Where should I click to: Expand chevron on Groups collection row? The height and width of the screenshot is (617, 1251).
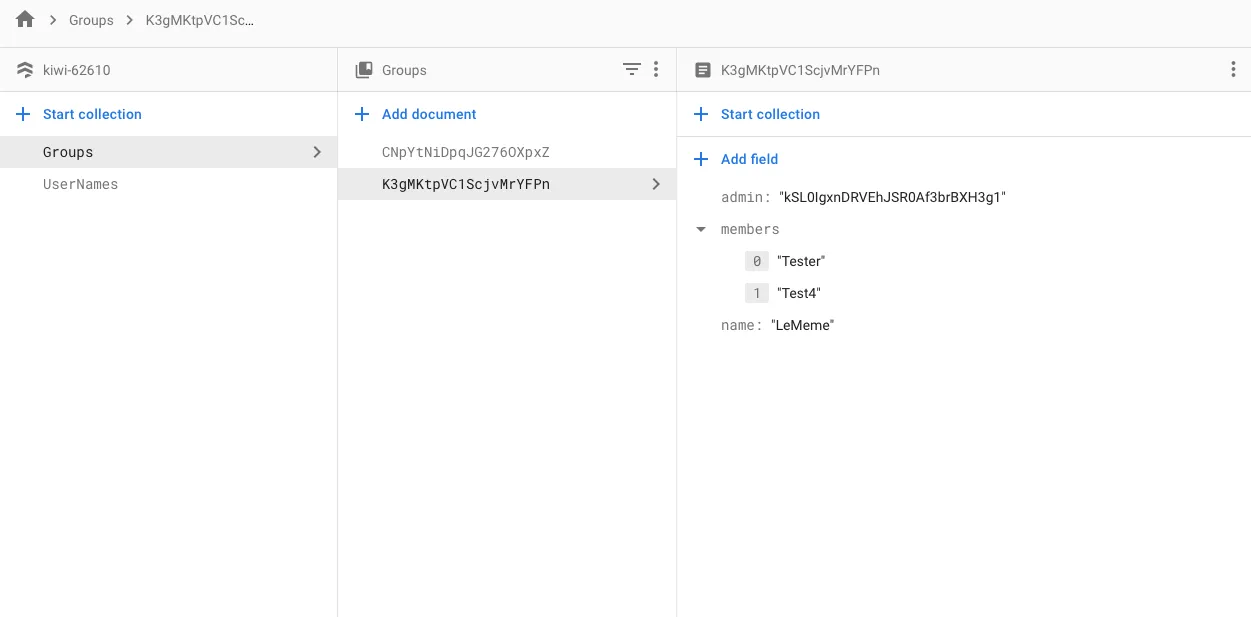[317, 152]
